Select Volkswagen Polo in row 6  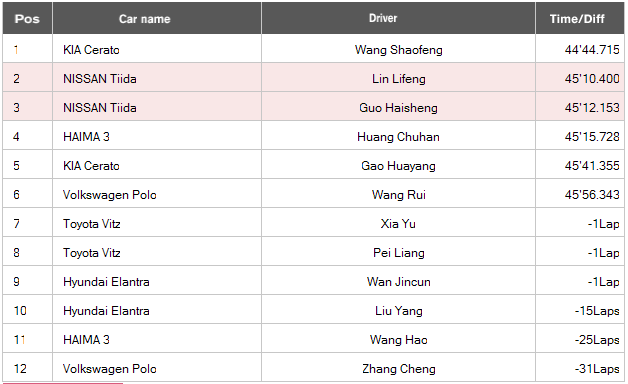[x=109, y=195]
